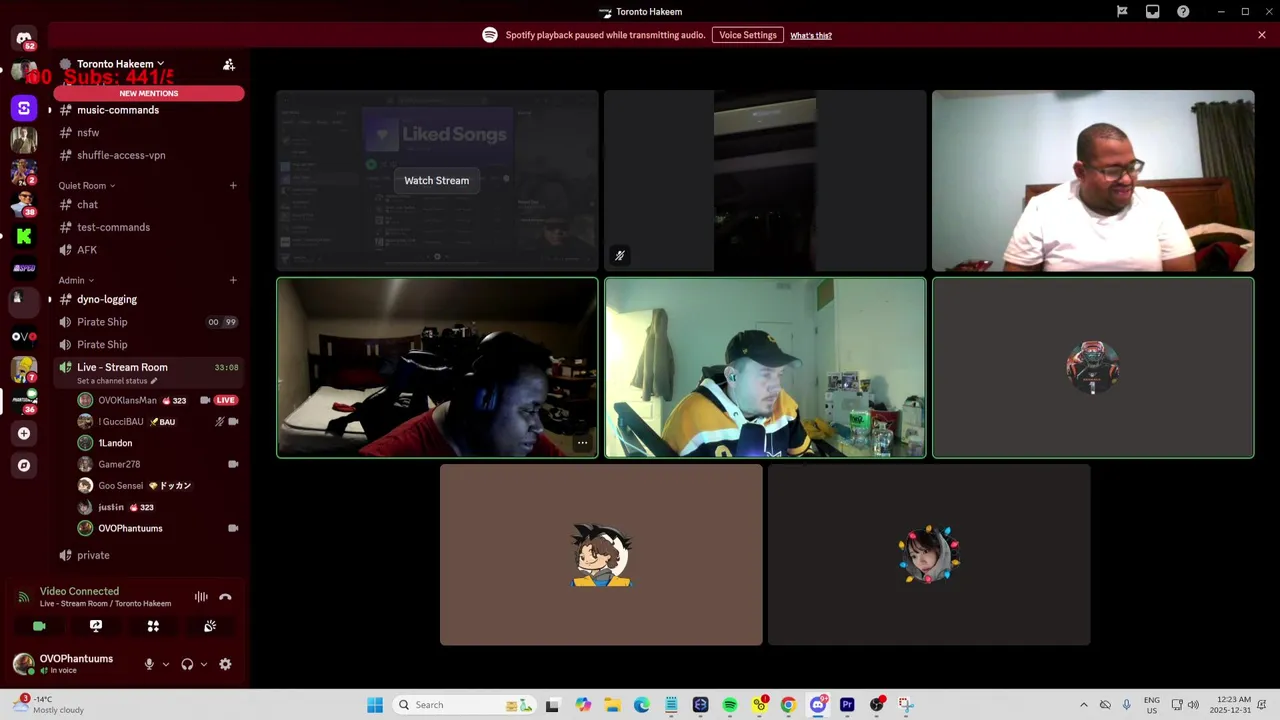Click user Gamer278 in voice list
The image size is (1280, 720).
pyautogui.click(x=158, y=464)
